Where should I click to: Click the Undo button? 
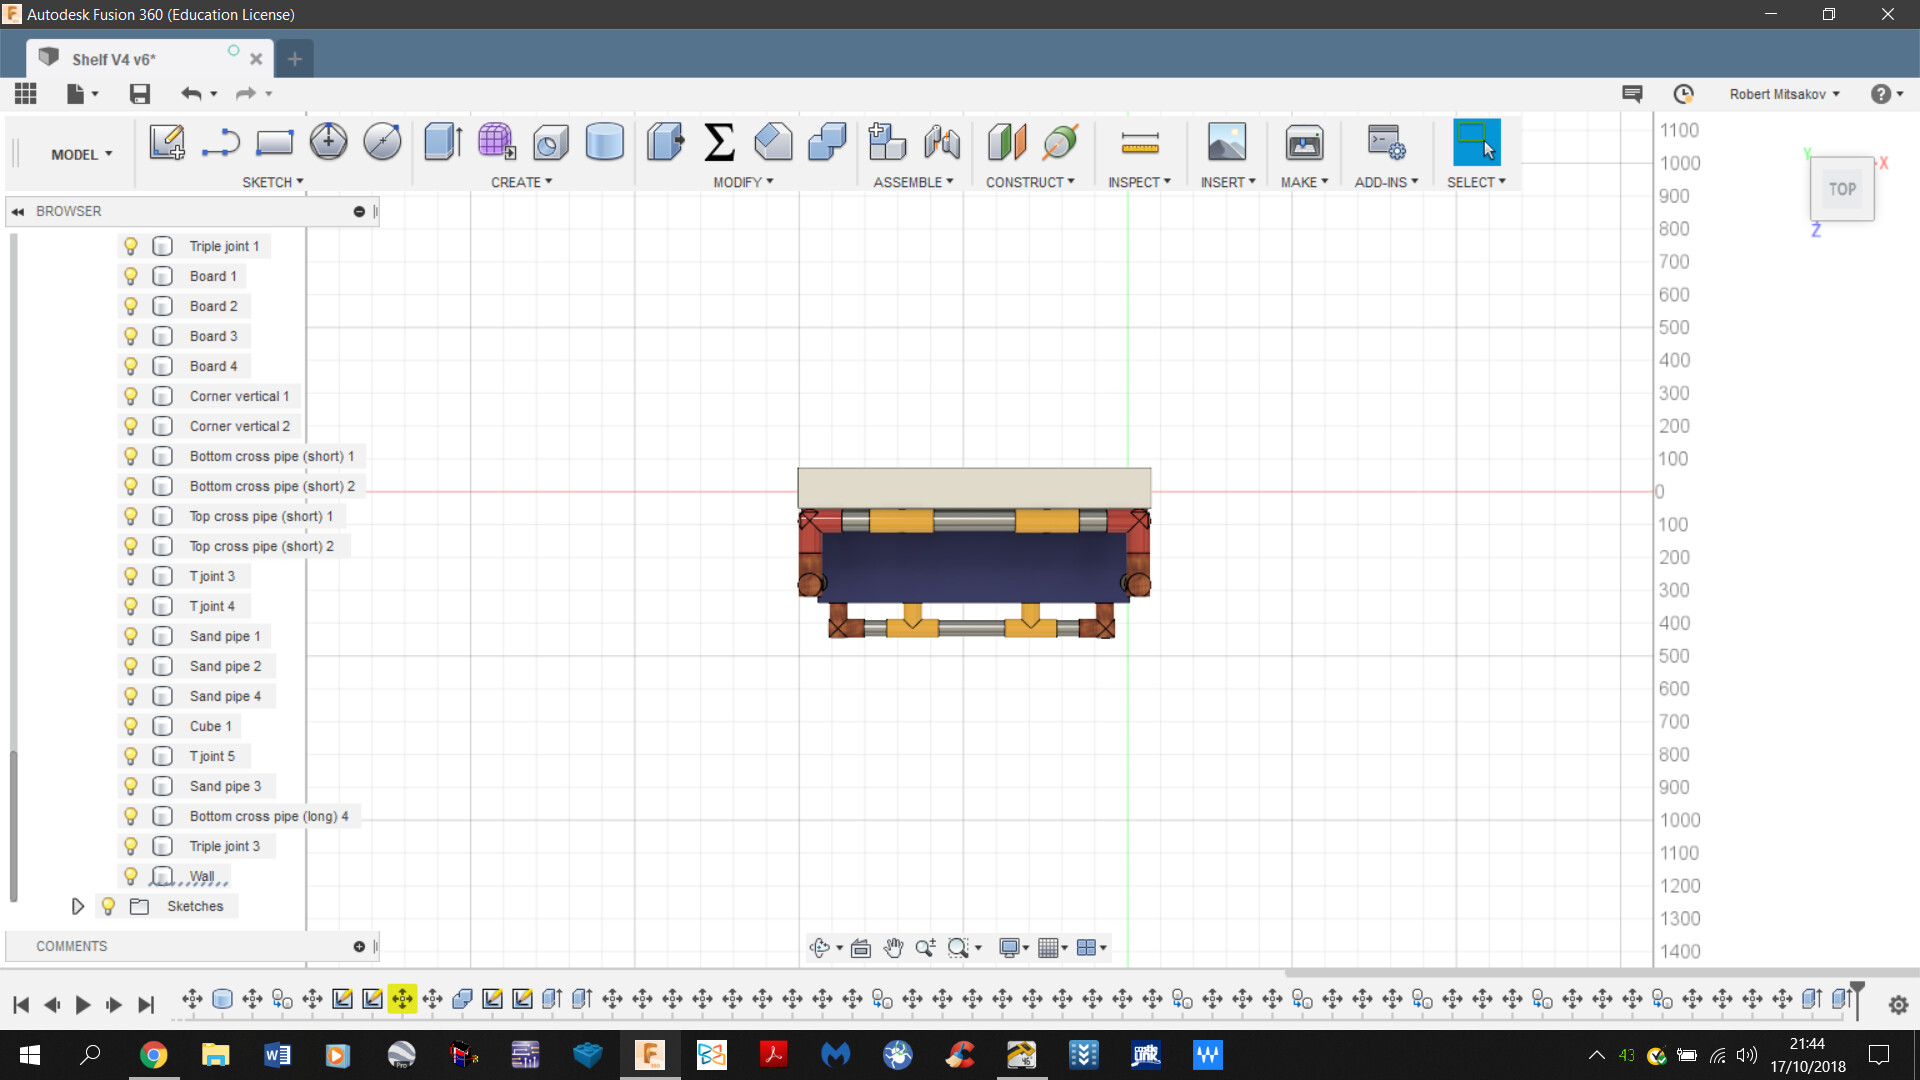click(x=191, y=94)
